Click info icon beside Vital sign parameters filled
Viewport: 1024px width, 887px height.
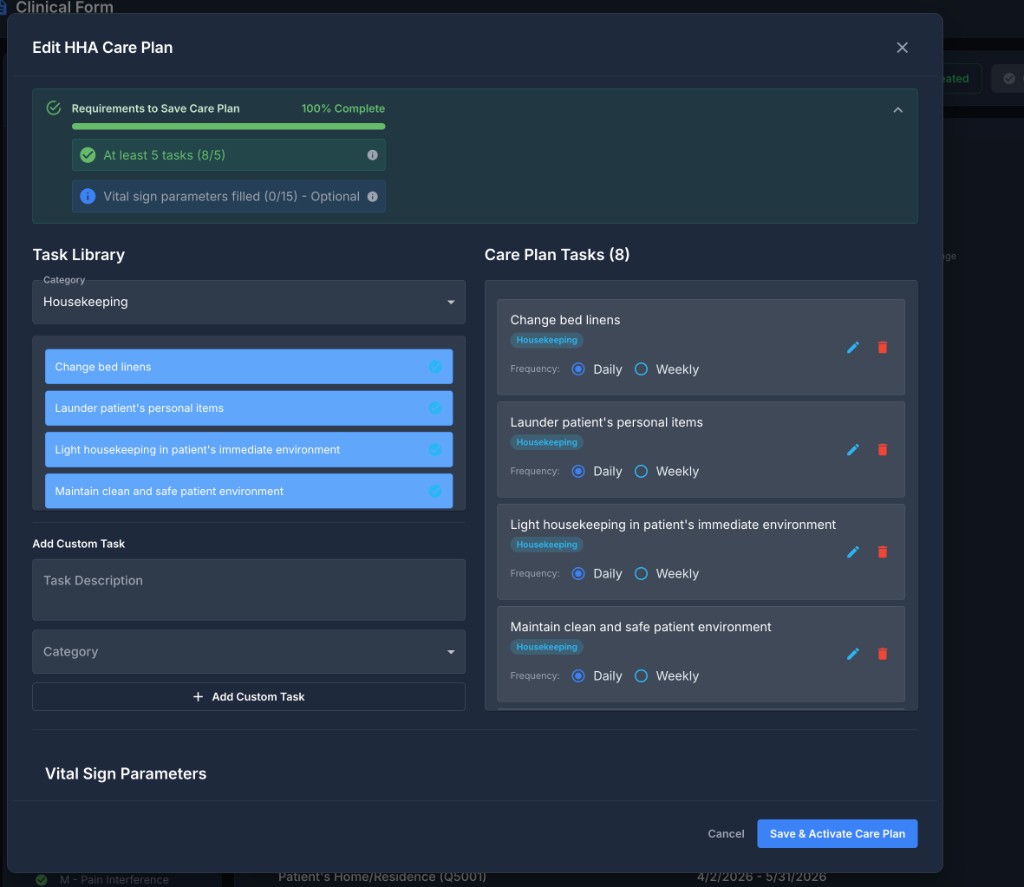pos(372,197)
